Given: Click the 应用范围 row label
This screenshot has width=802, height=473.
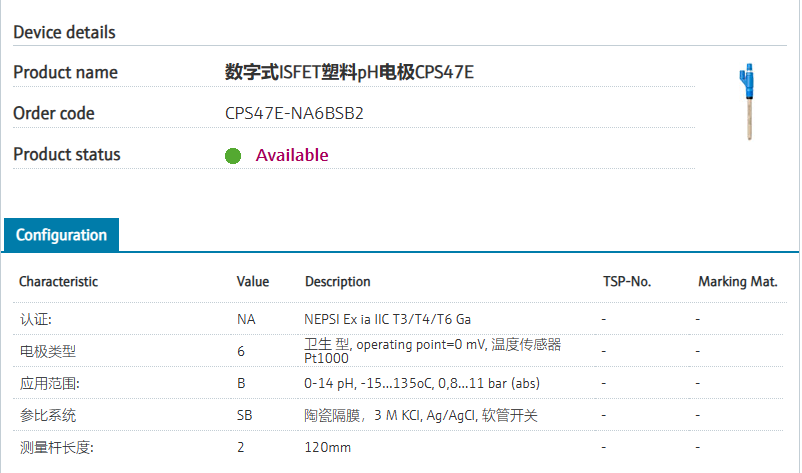Looking at the screenshot, I should click(x=48, y=383).
